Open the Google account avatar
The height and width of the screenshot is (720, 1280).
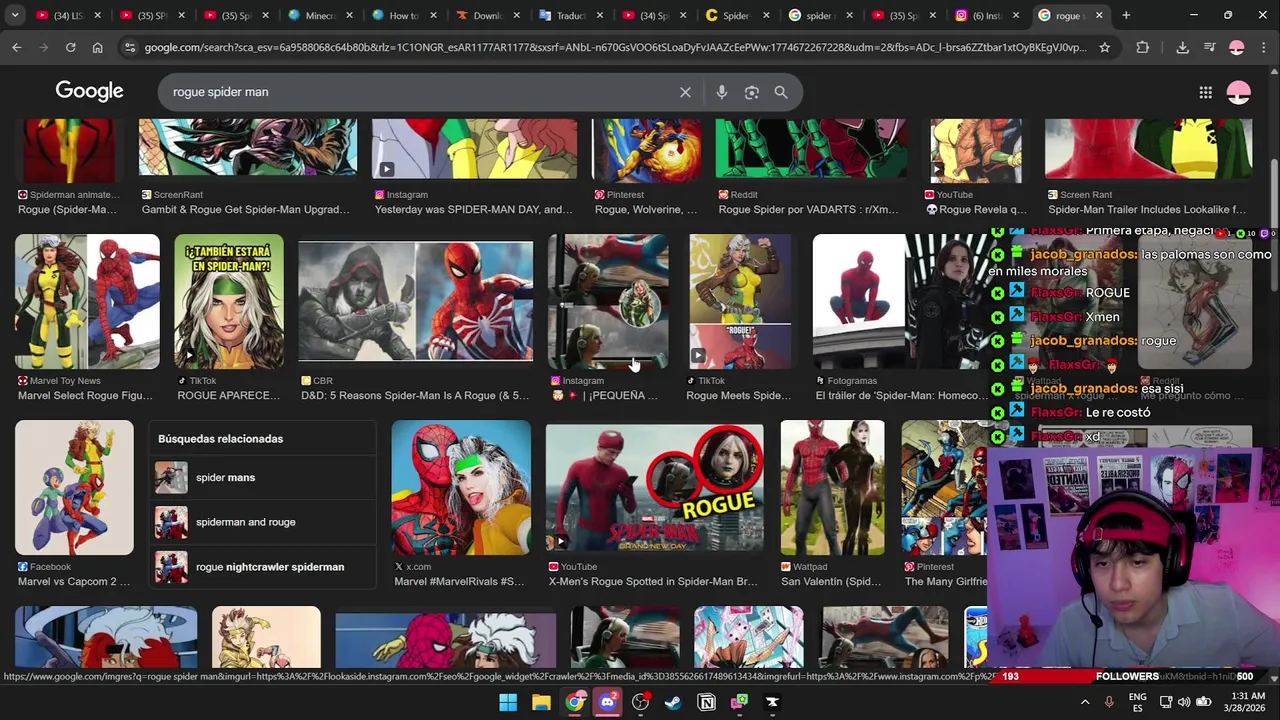1239,92
